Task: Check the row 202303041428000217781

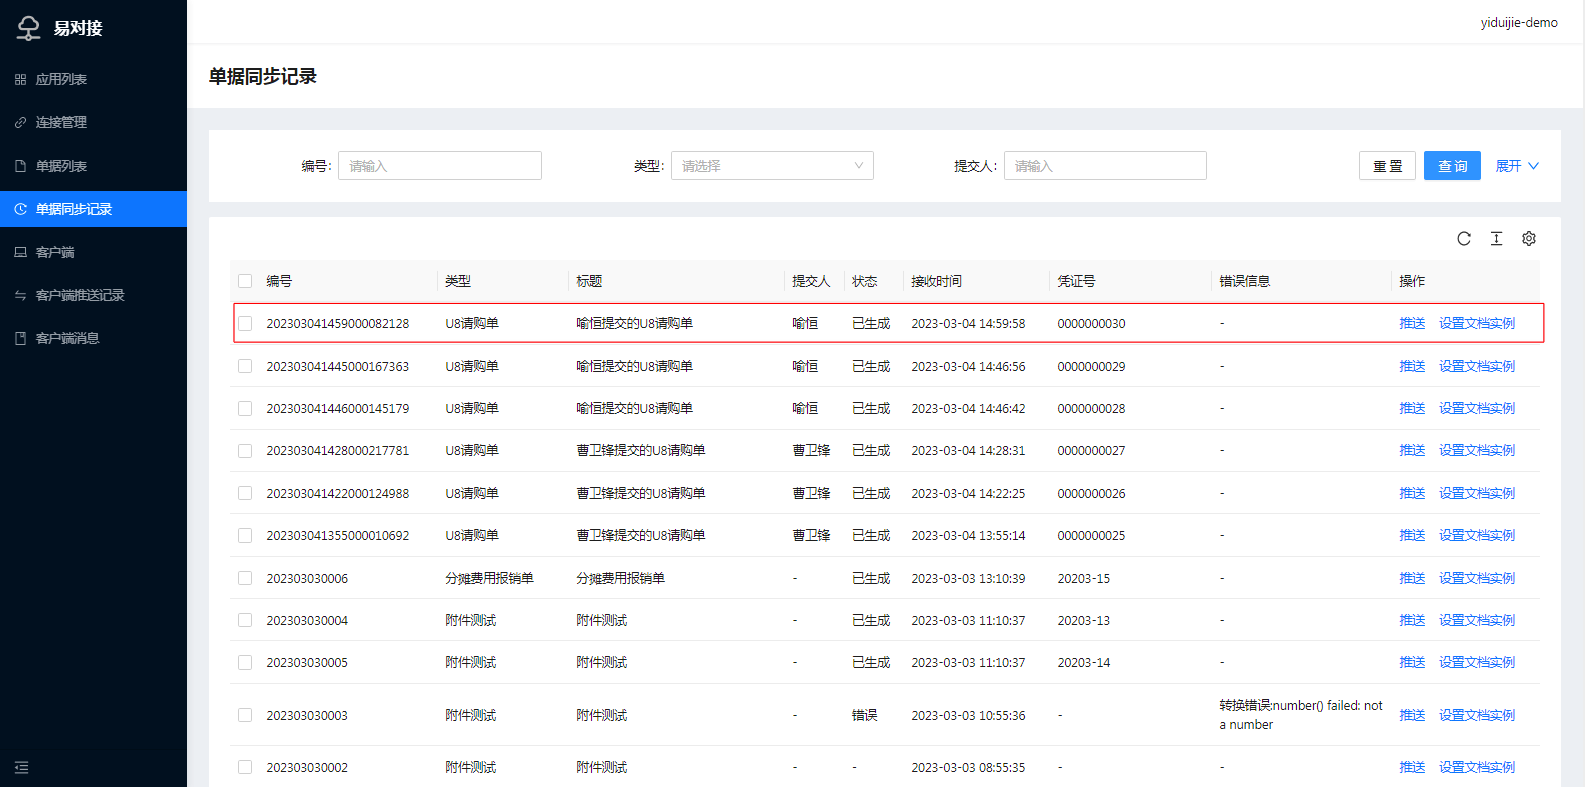Action: (245, 451)
